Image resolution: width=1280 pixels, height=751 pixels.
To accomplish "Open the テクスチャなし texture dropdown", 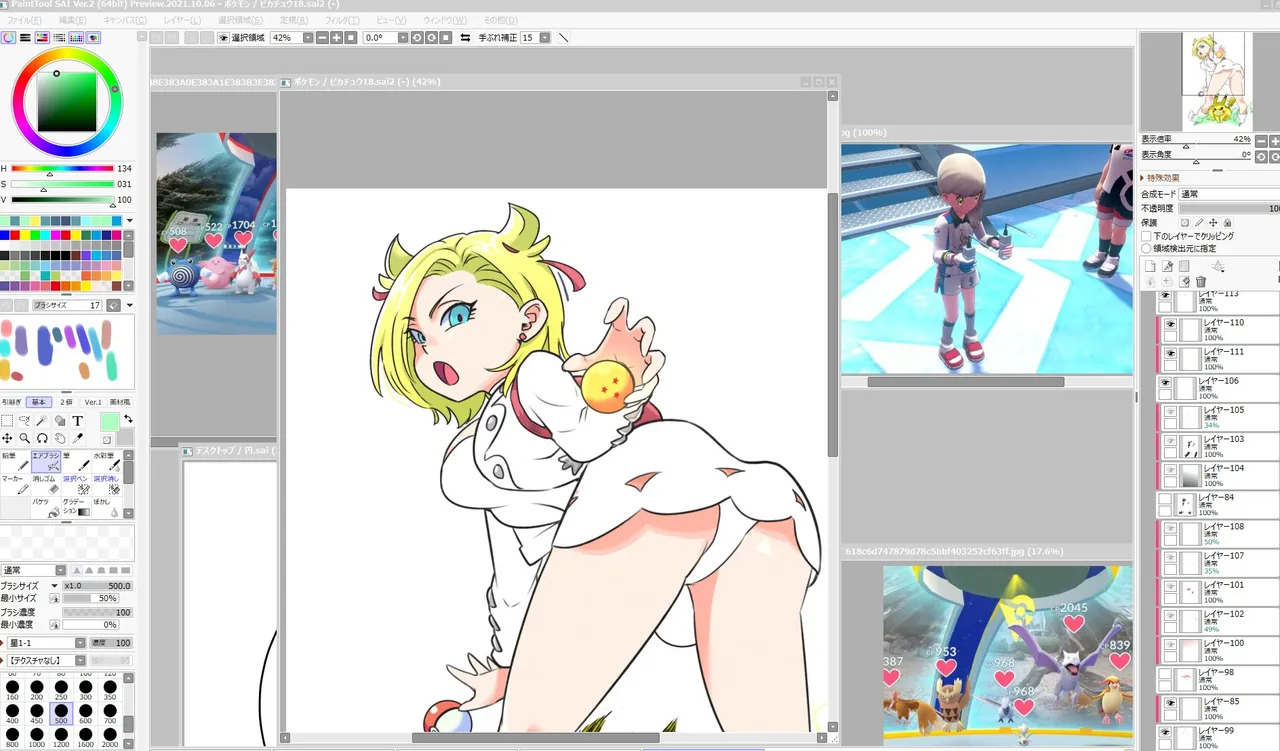I will 80,660.
